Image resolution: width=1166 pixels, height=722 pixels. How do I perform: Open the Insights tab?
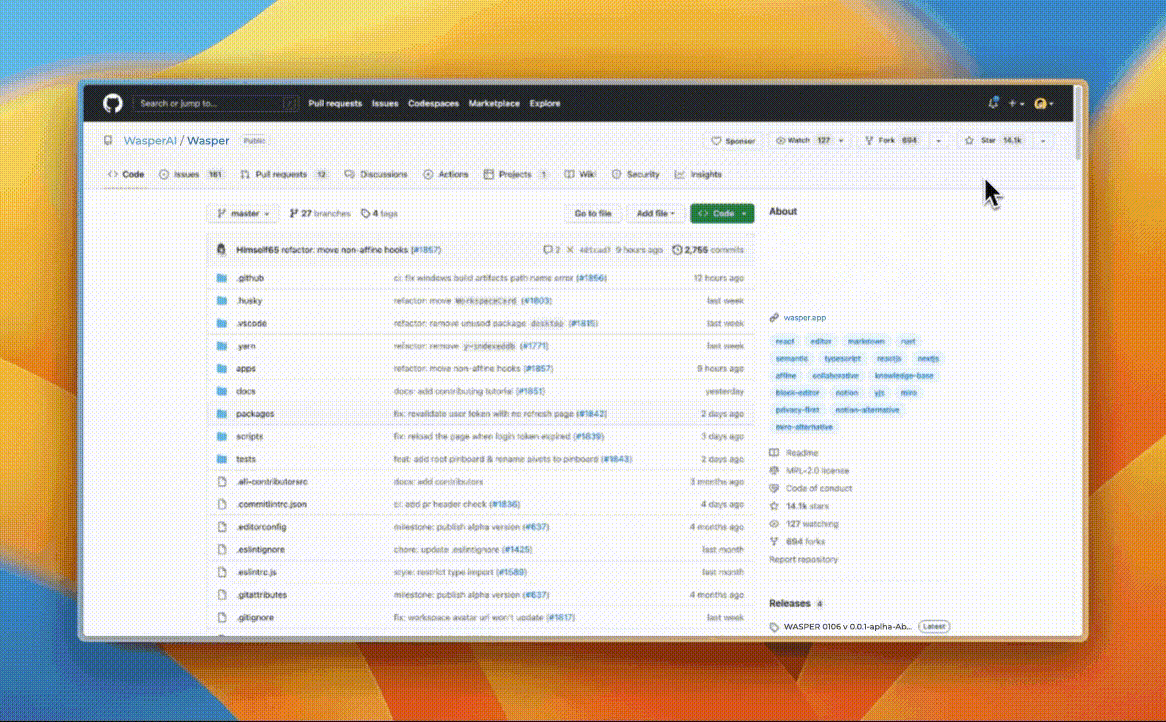tap(698, 174)
